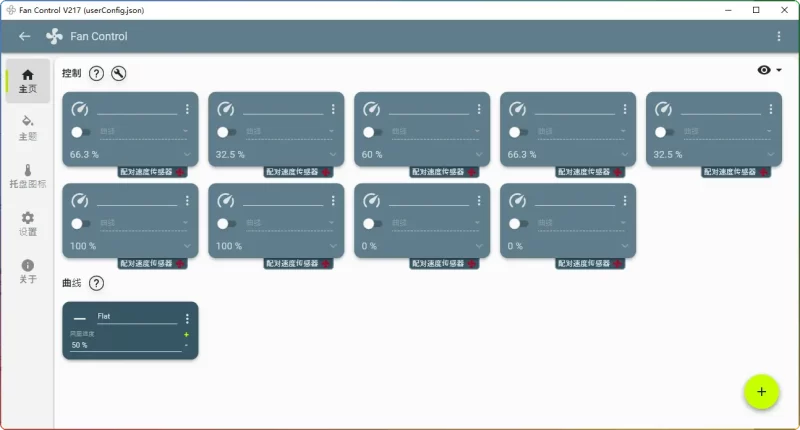The height and width of the screenshot is (430, 800).
Task: Open the 设置 (Settings) sidebar page
Action: 28,223
